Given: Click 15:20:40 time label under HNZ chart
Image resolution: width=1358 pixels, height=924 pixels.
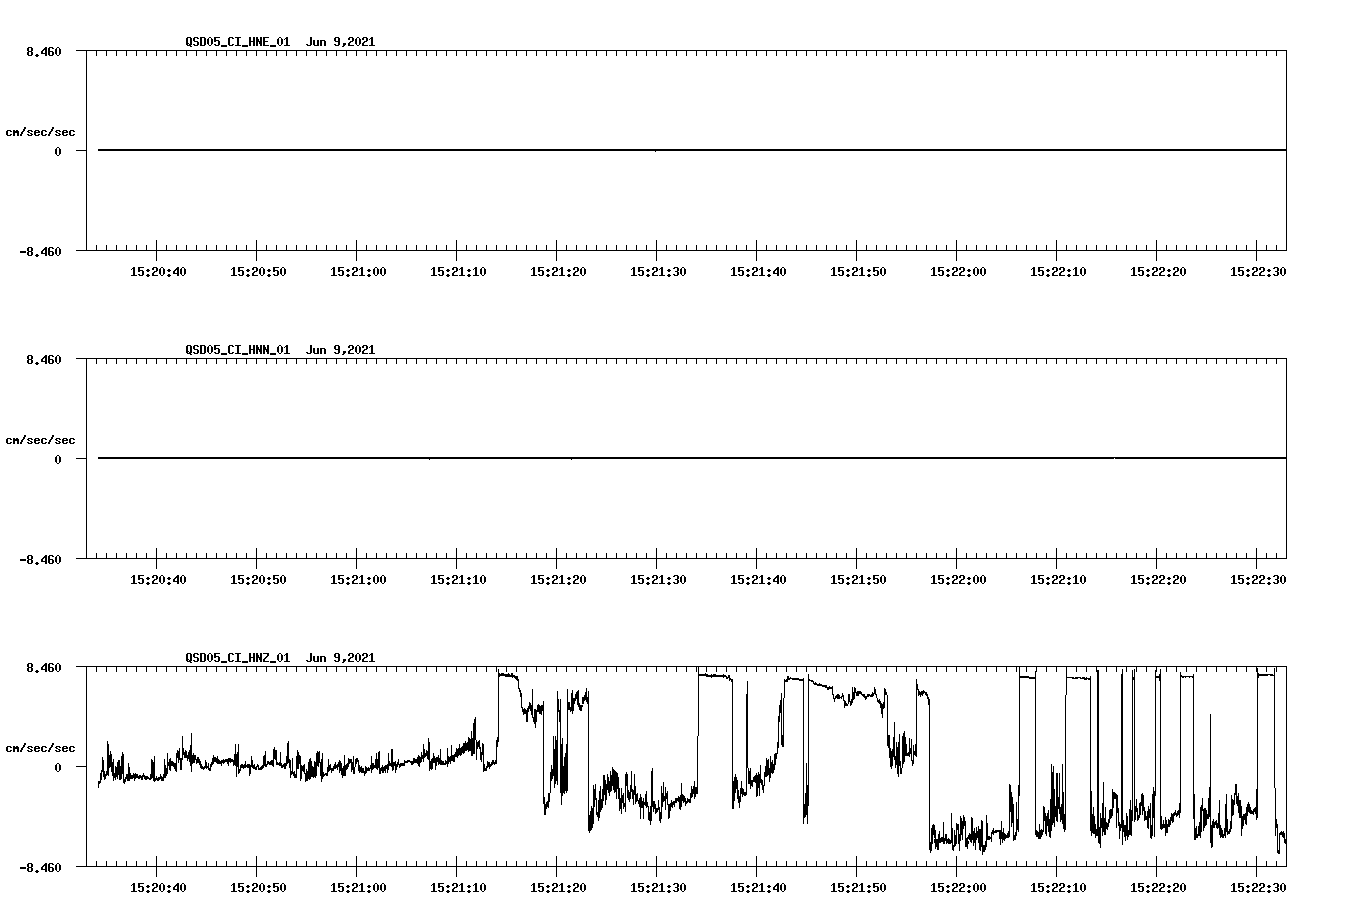Looking at the screenshot, I should coord(158,887).
